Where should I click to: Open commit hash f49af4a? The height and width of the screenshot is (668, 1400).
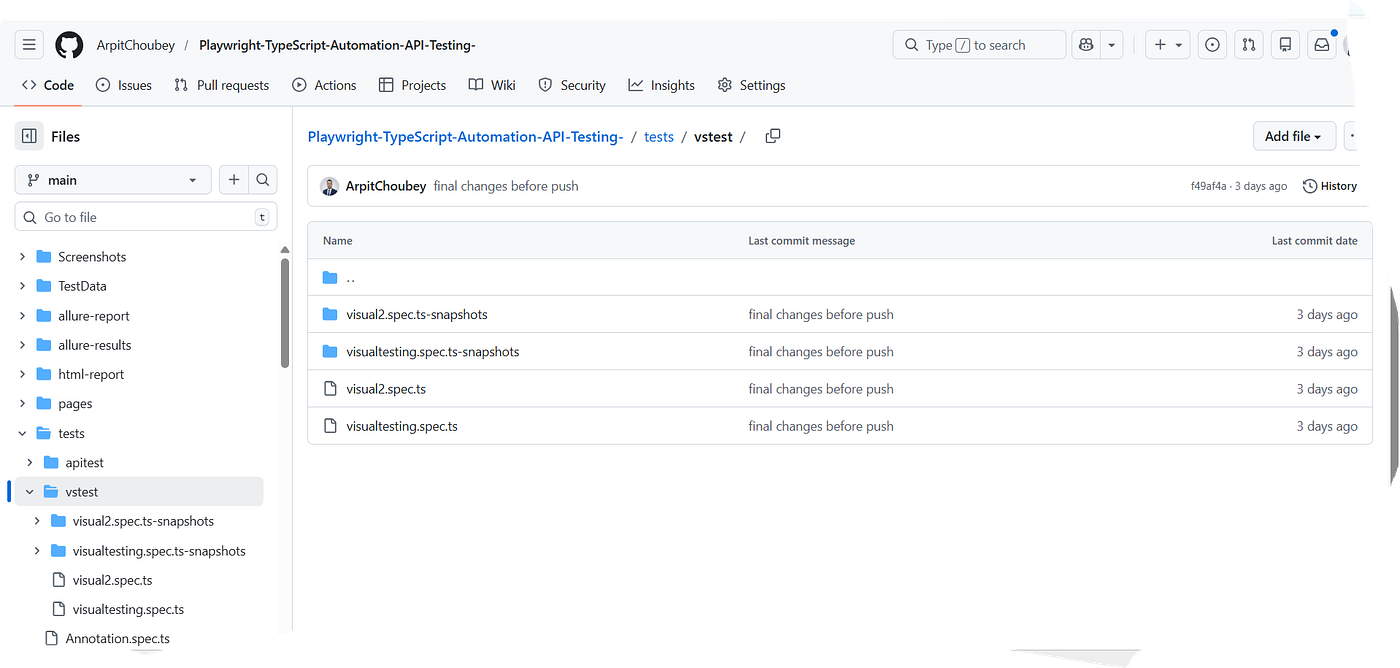(x=1210, y=186)
